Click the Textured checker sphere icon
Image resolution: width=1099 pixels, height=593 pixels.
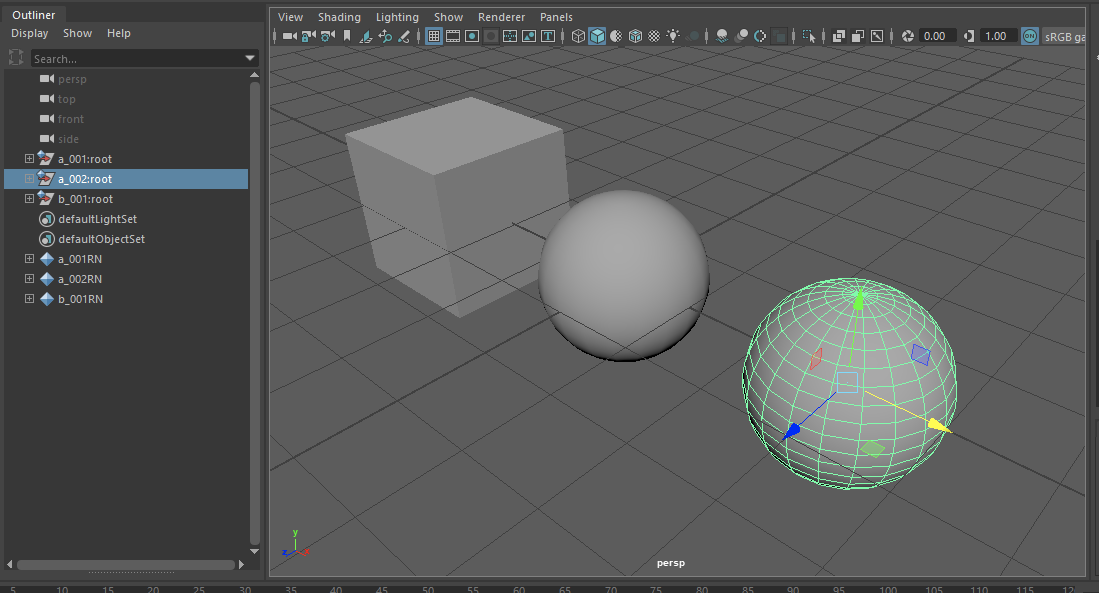point(654,36)
